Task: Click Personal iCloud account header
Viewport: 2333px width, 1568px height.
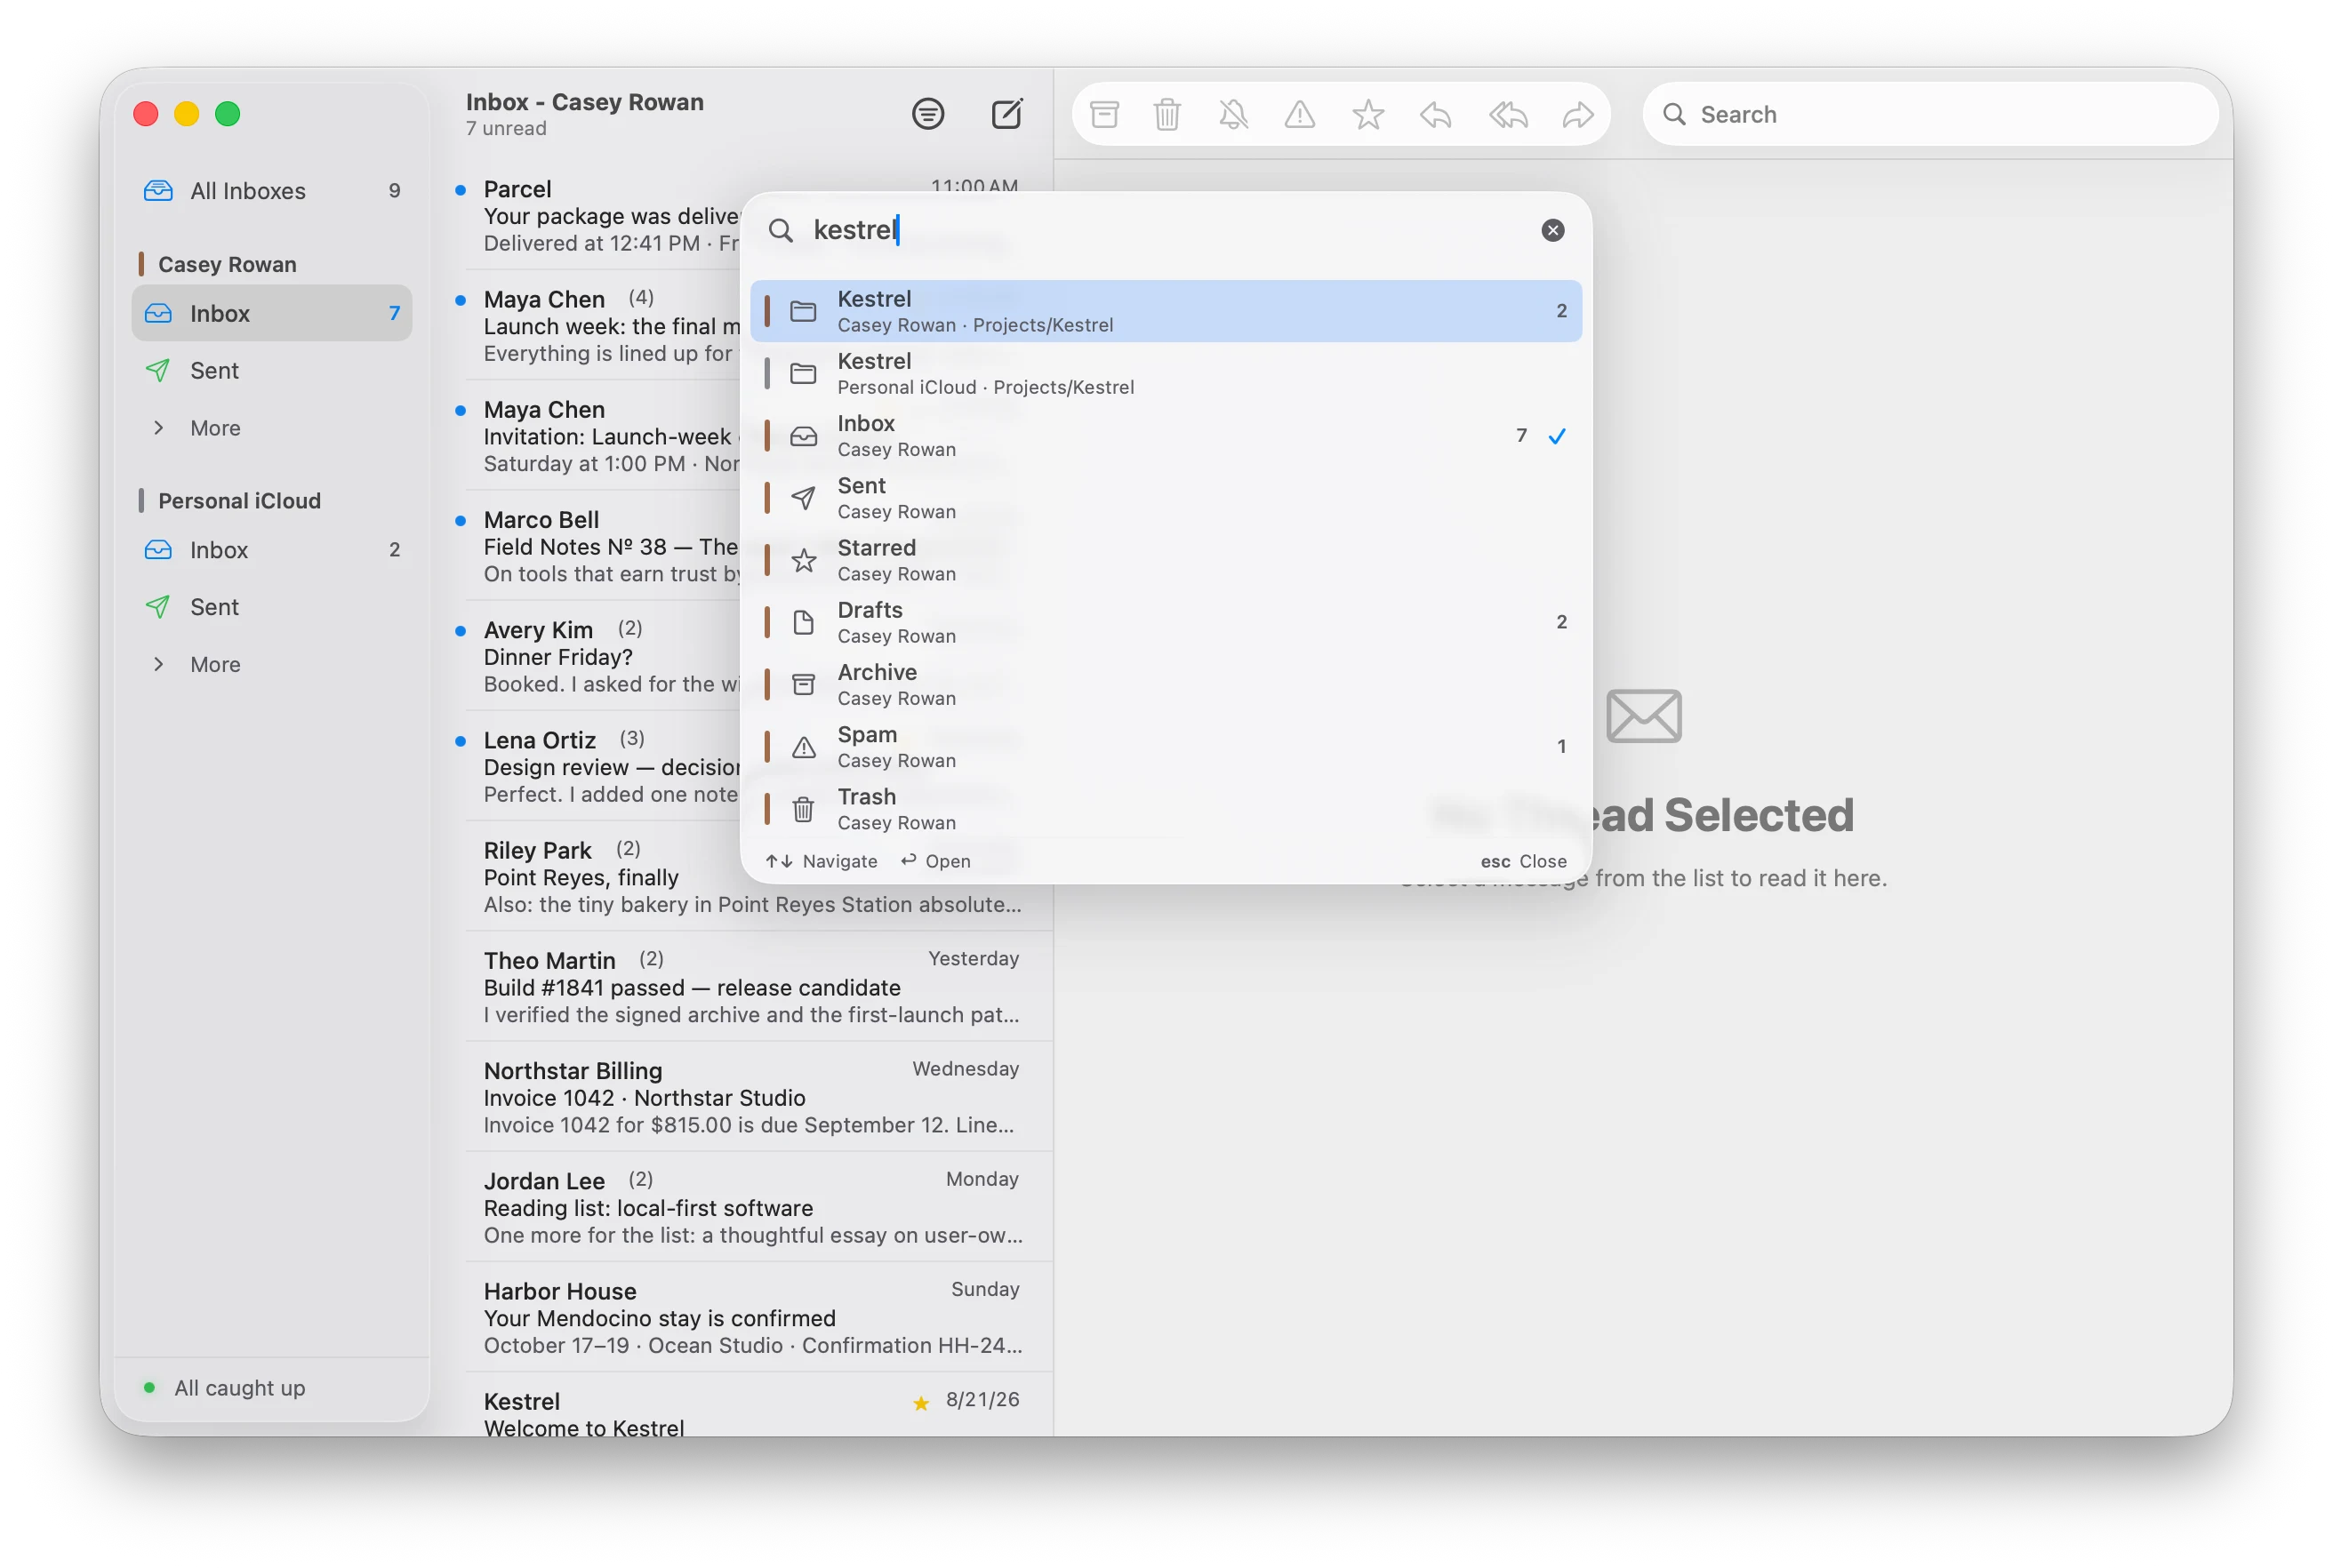Action: pos(239,500)
